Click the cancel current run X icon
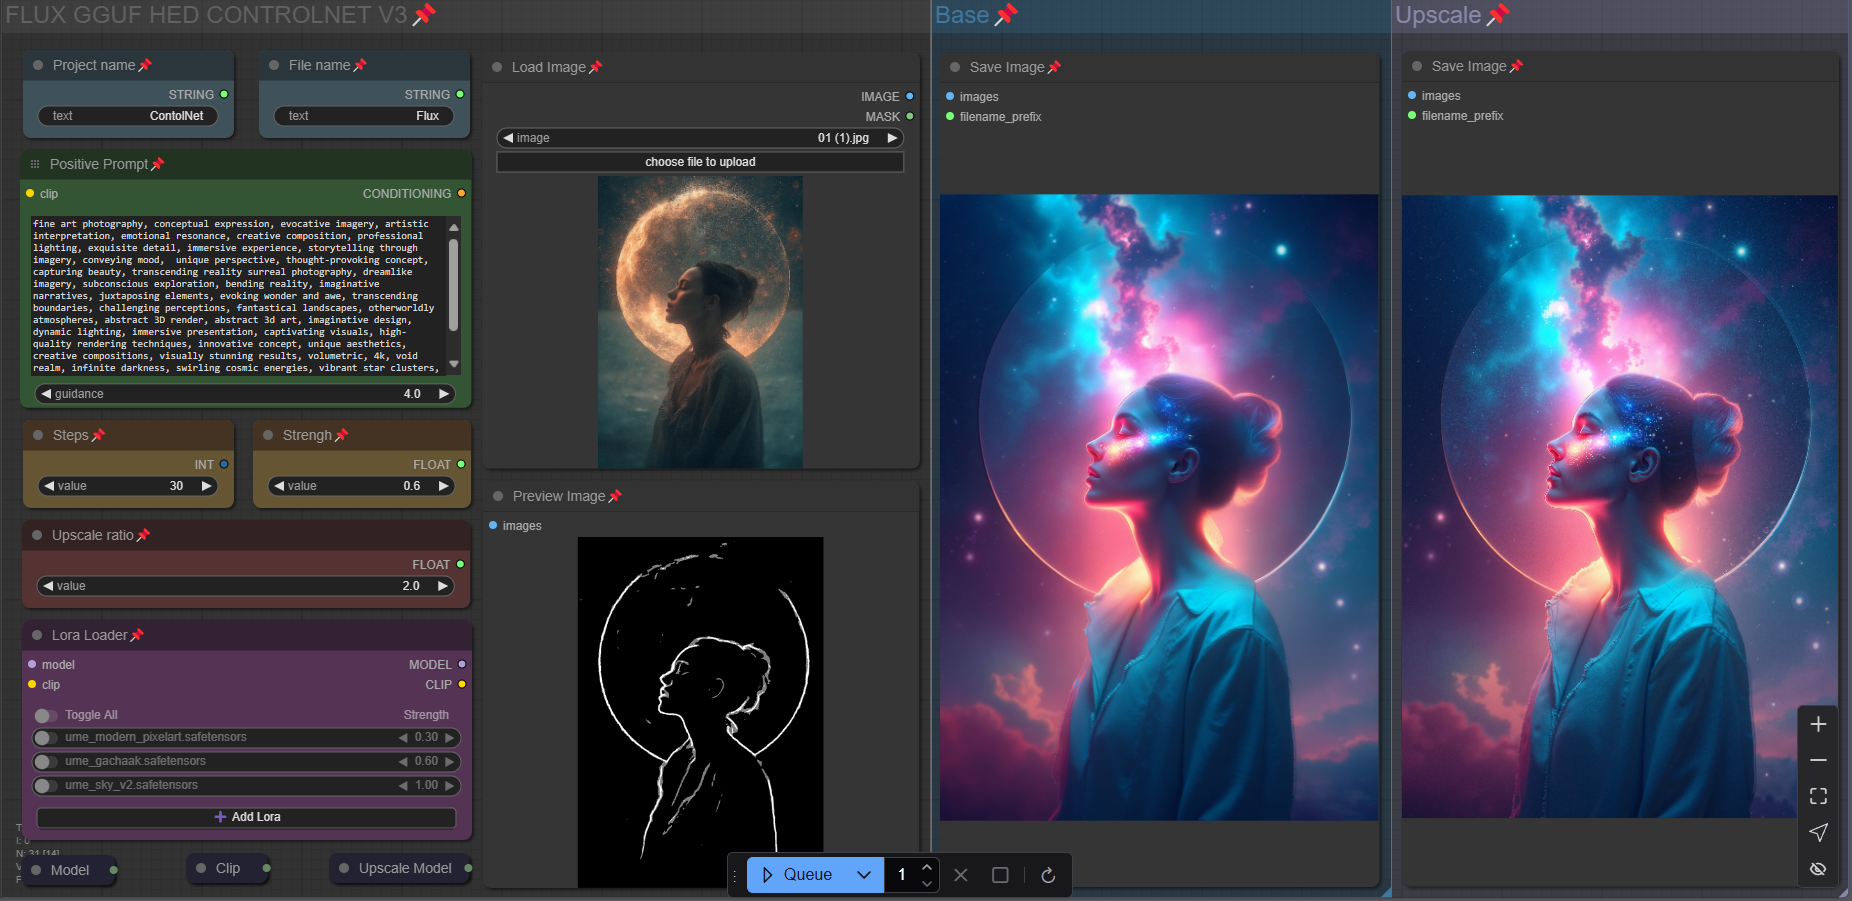Screen dimensions: 1852x901 coord(961,875)
